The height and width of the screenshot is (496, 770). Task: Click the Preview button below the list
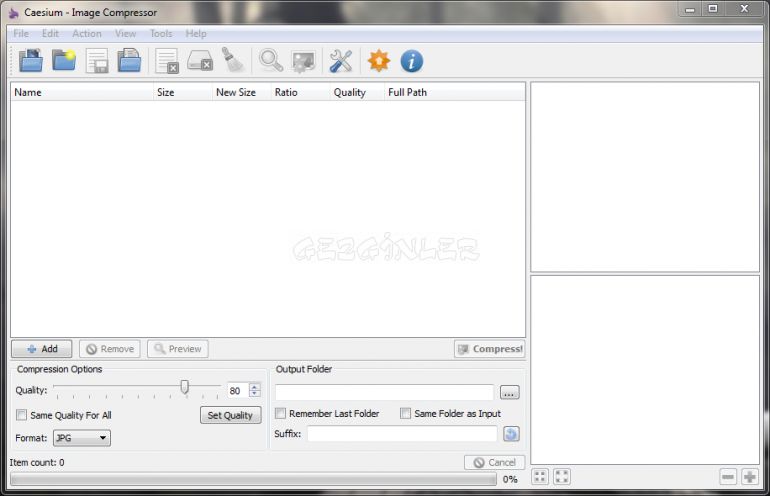click(x=178, y=349)
